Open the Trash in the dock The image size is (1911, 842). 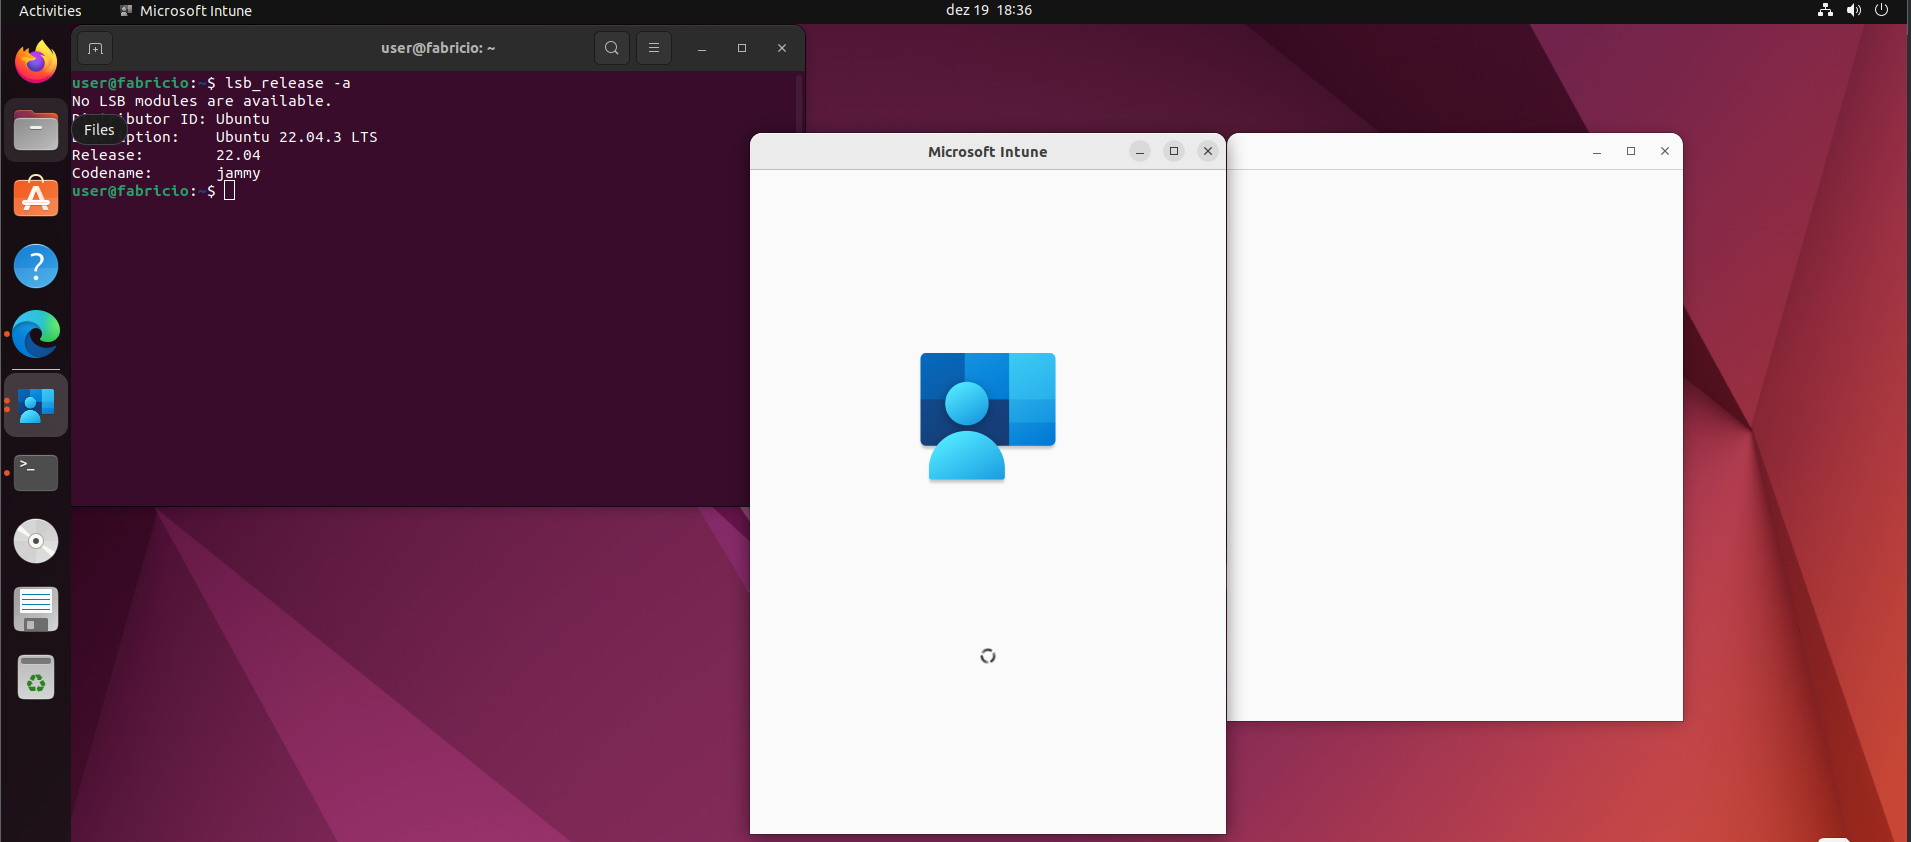pos(36,678)
